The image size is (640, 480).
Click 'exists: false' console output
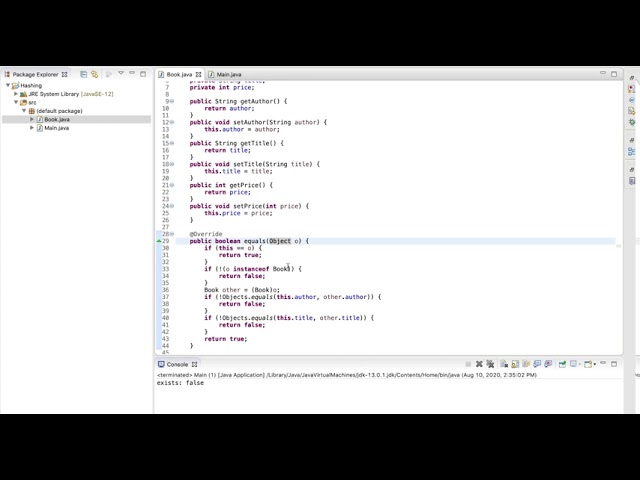point(180,383)
